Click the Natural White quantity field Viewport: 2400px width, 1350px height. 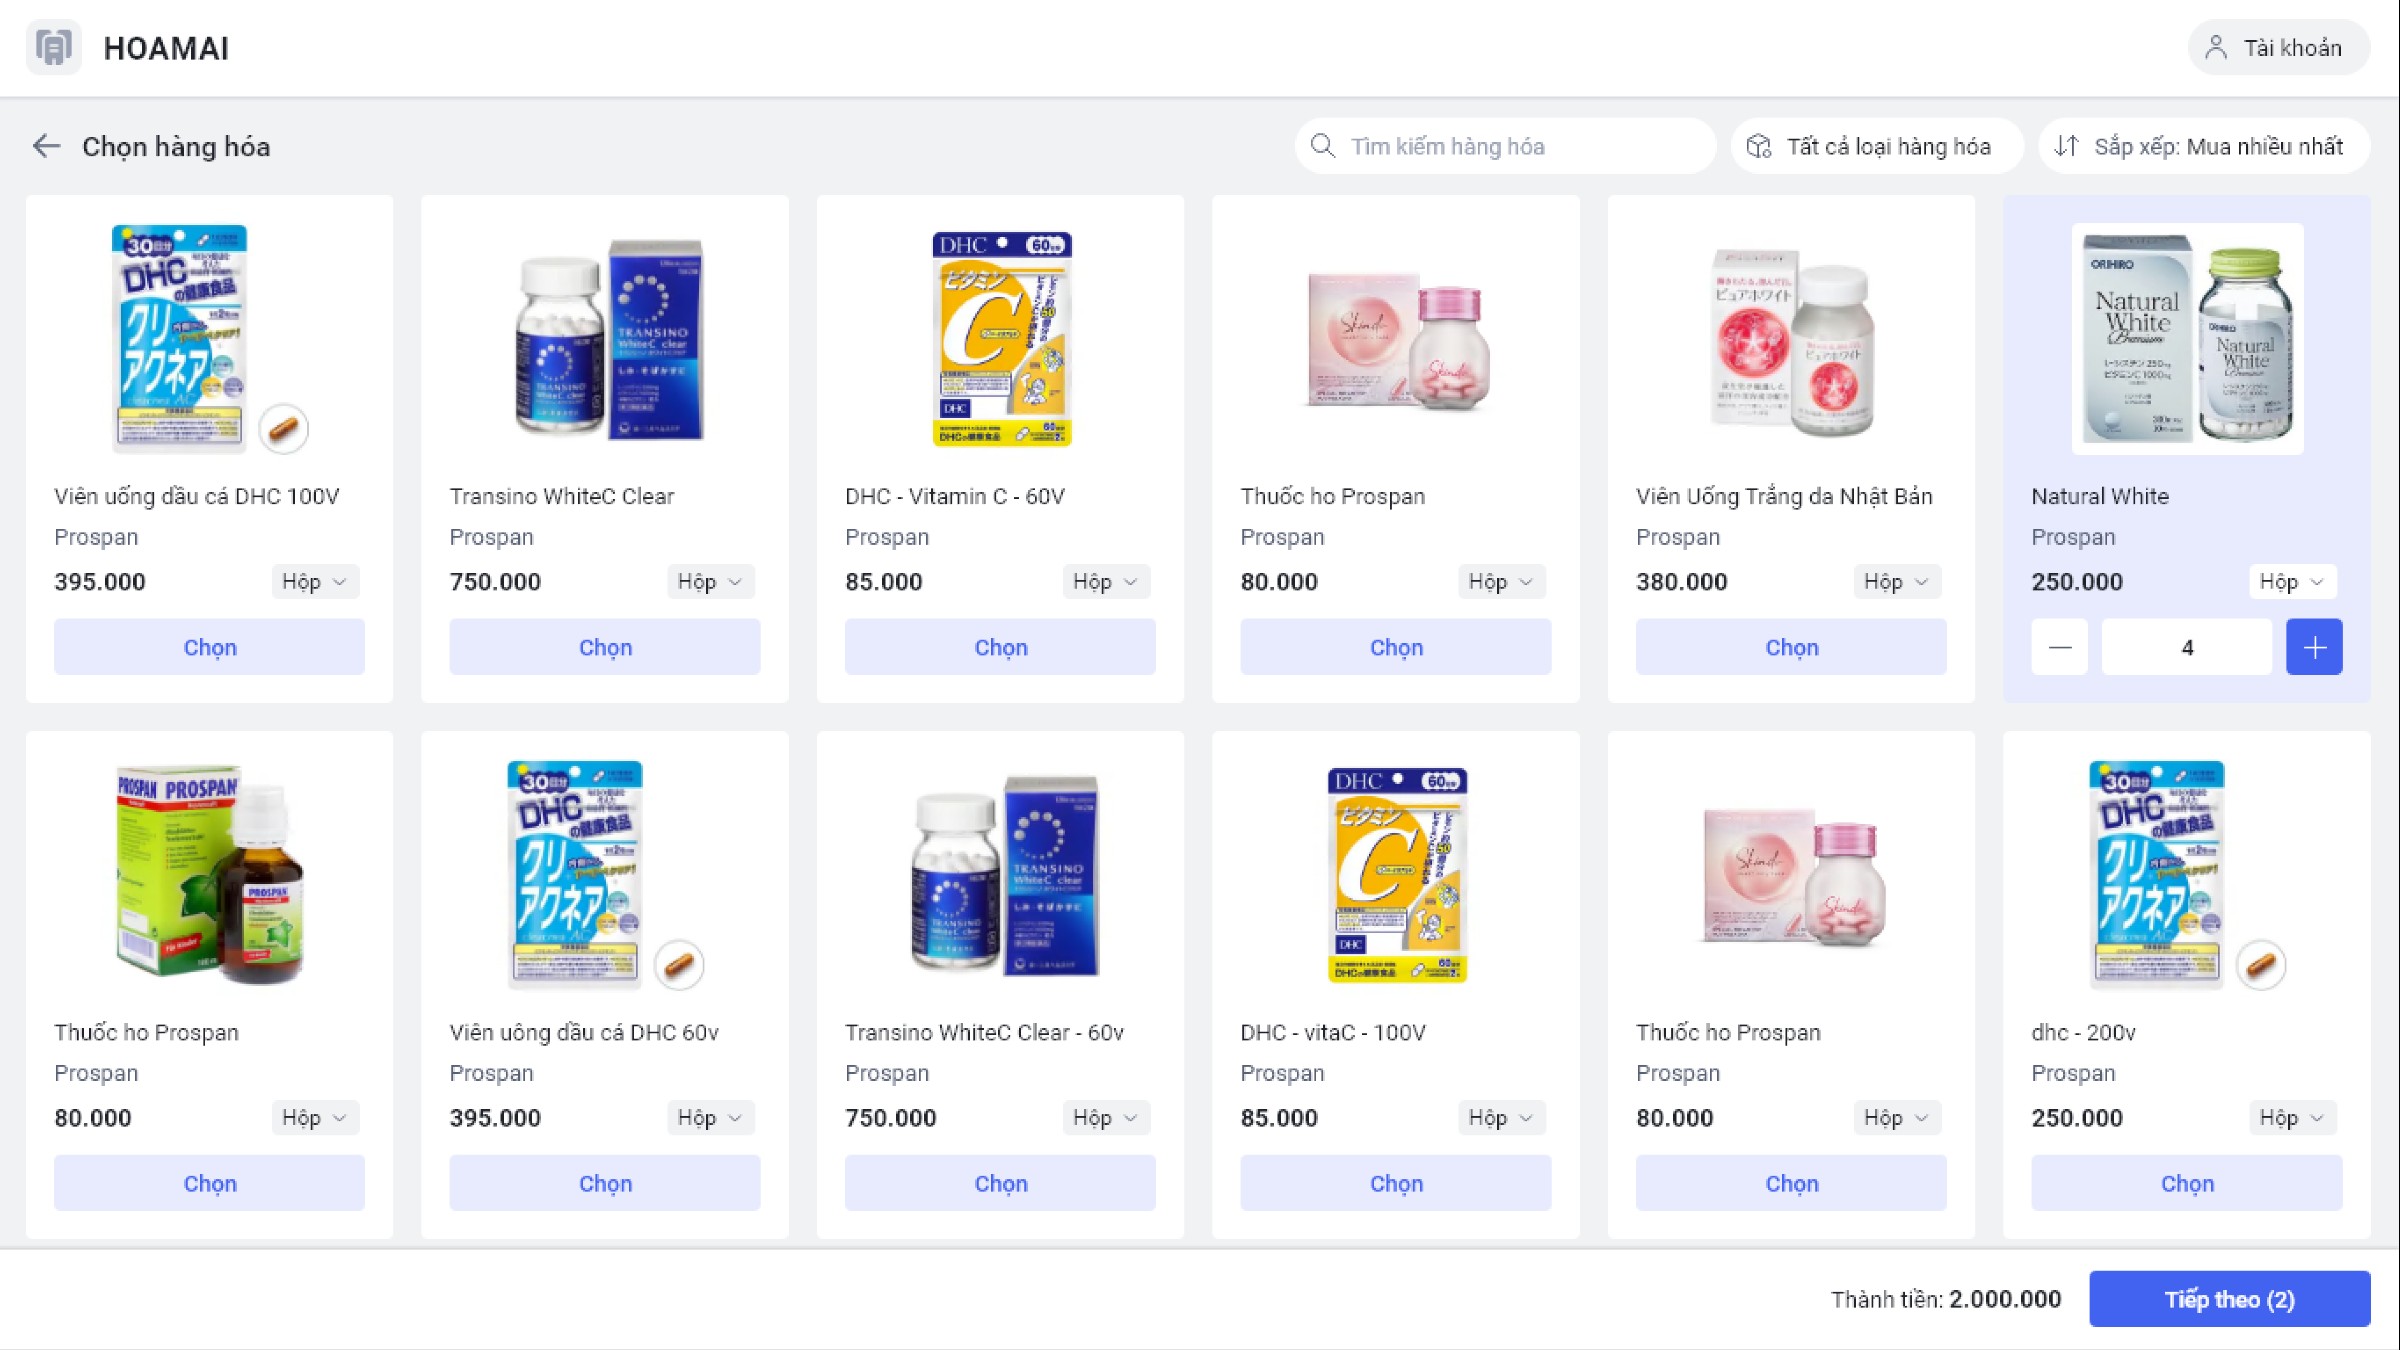click(x=2186, y=647)
